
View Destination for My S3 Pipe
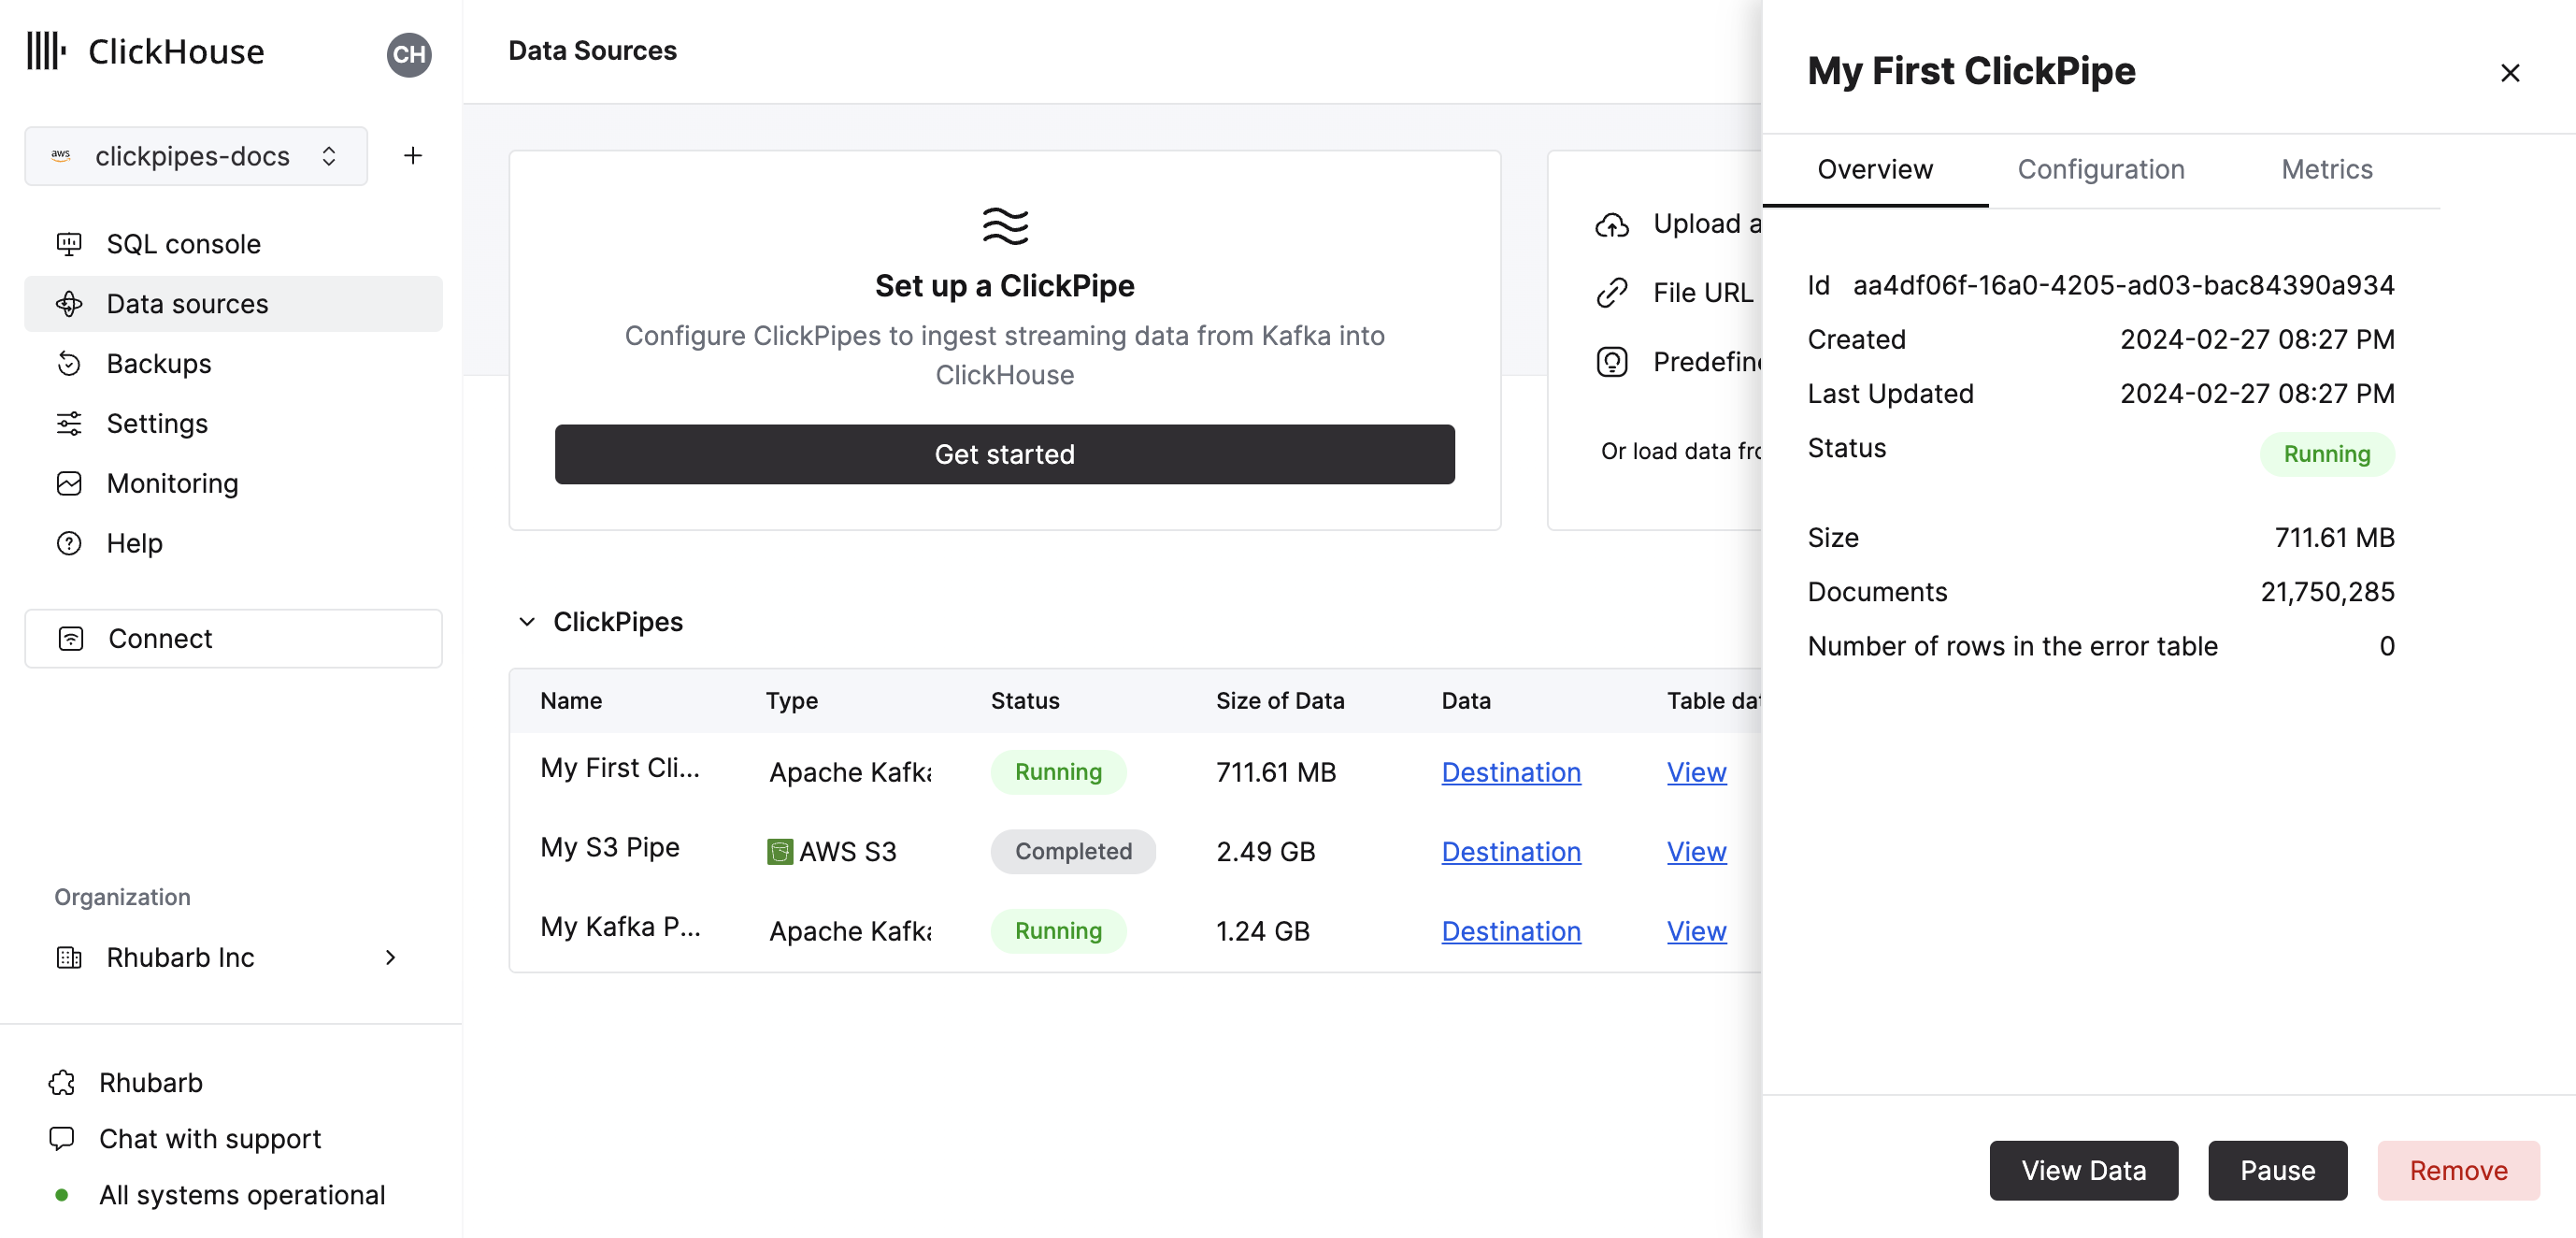(1509, 850)
